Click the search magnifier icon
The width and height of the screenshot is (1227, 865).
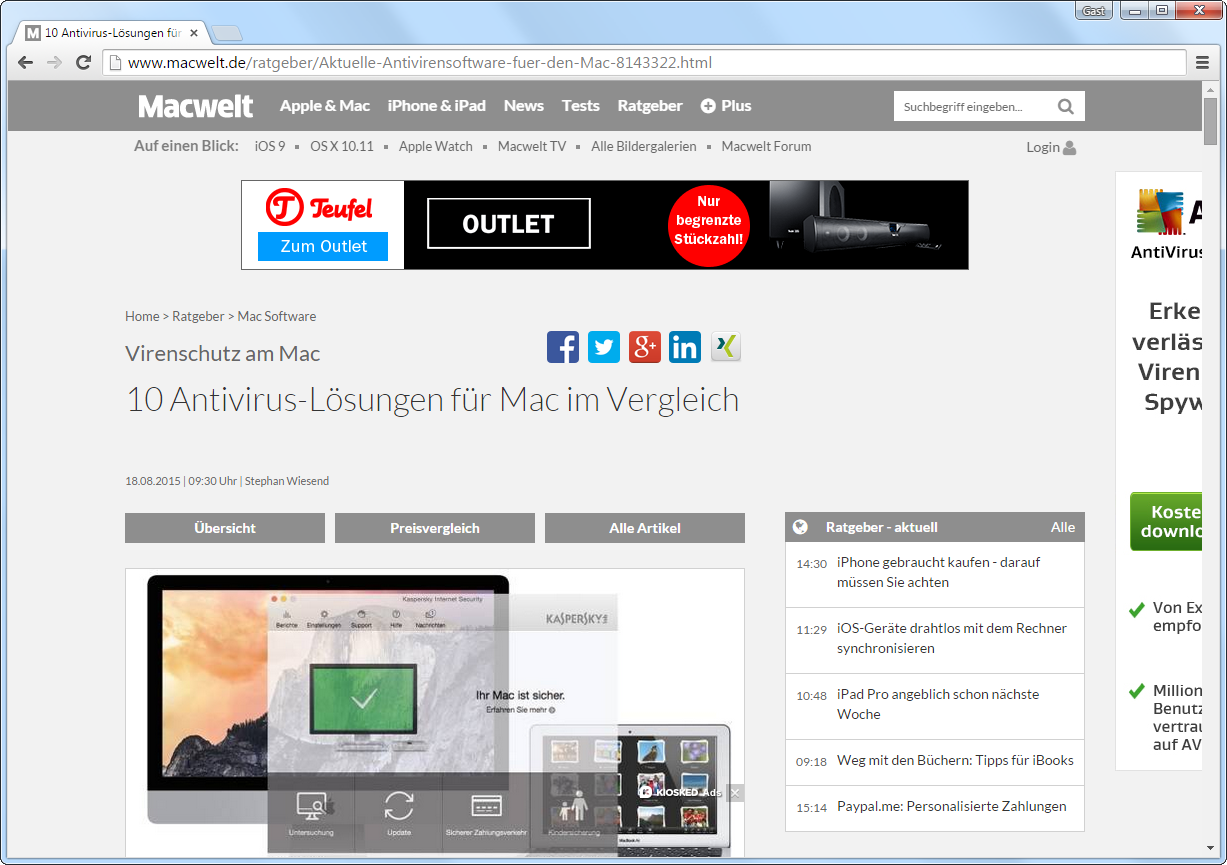[1066, 106]
